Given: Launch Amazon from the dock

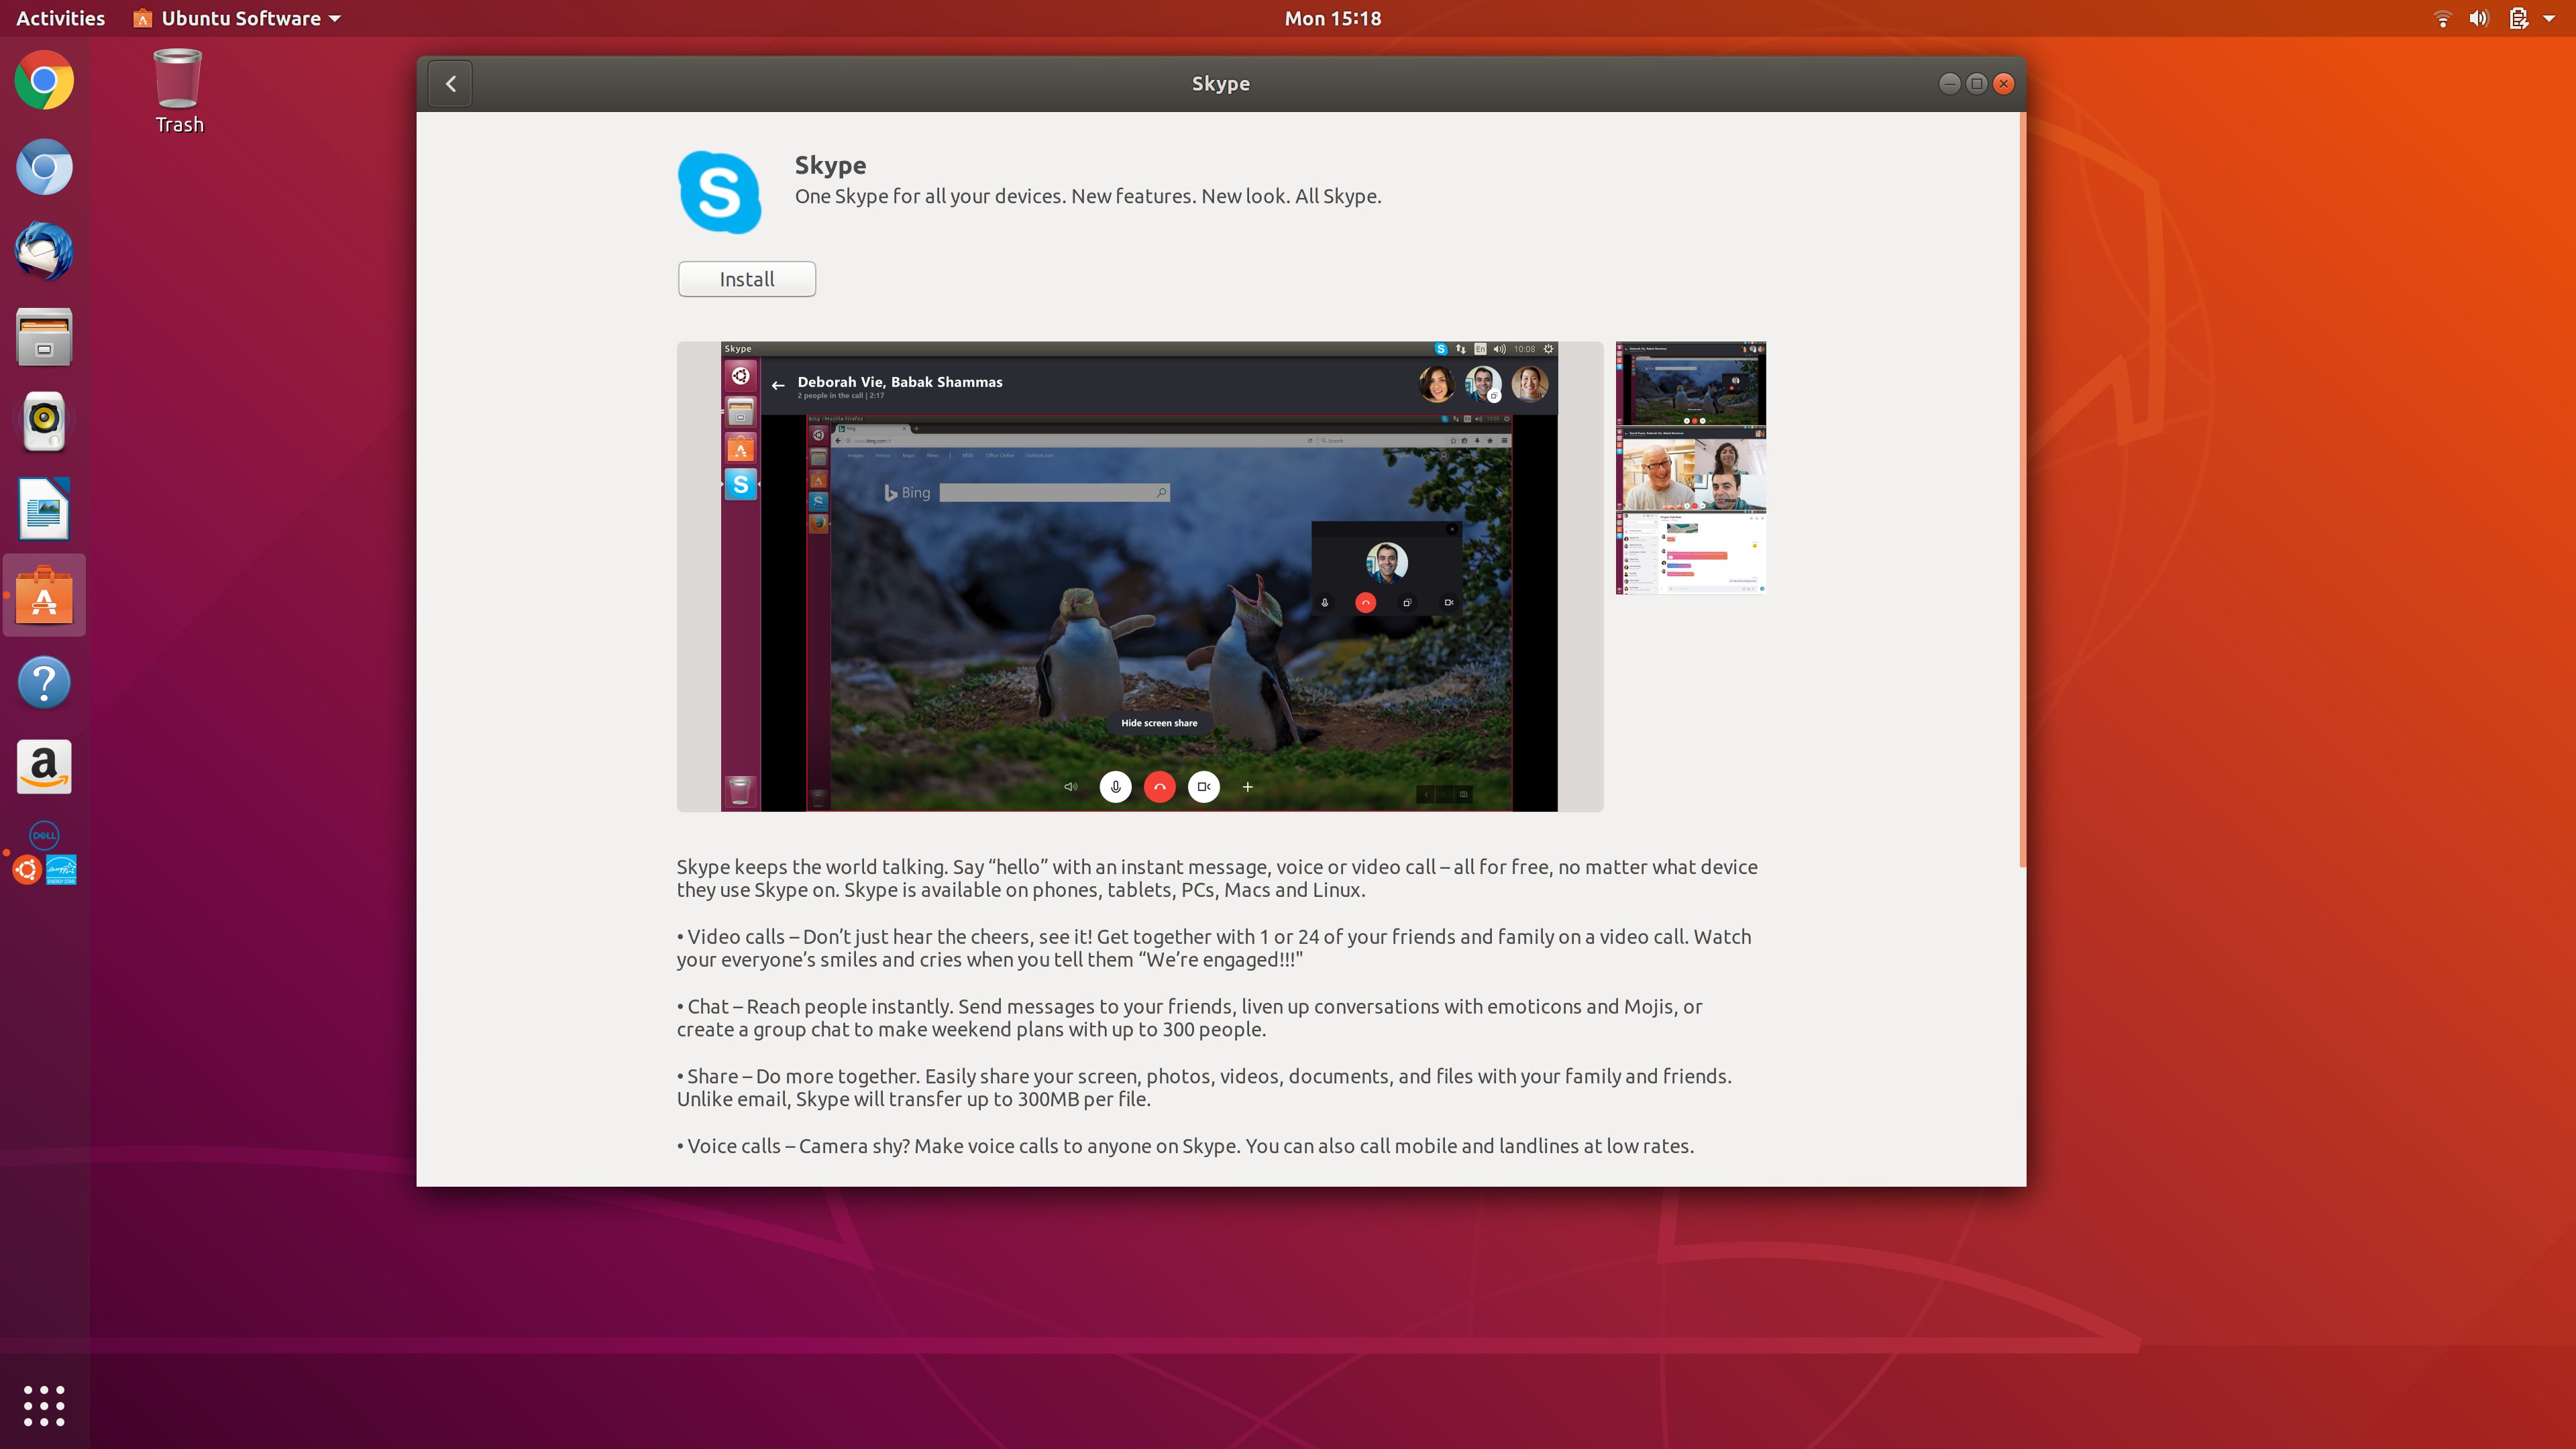Looking at the screenshot, I should [x=44, y=767].
